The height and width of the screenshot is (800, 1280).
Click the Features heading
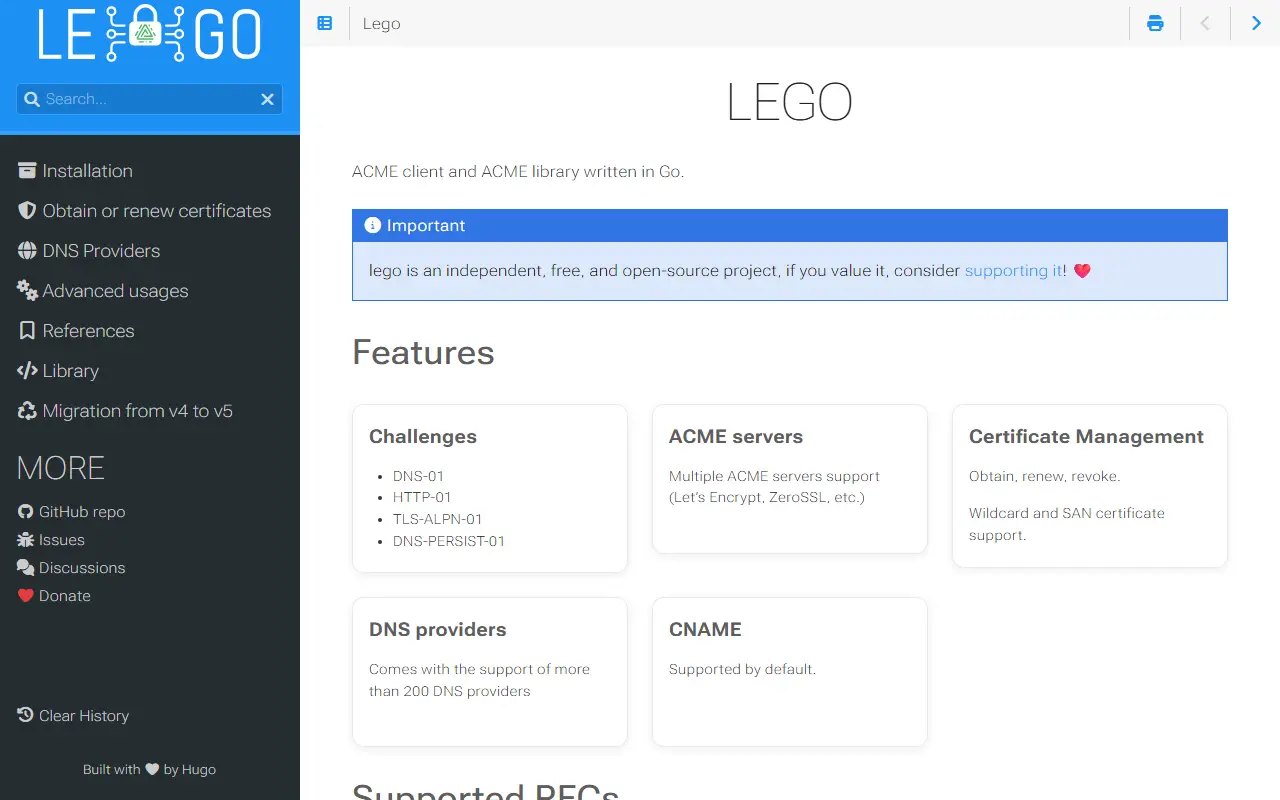(423, 352)
